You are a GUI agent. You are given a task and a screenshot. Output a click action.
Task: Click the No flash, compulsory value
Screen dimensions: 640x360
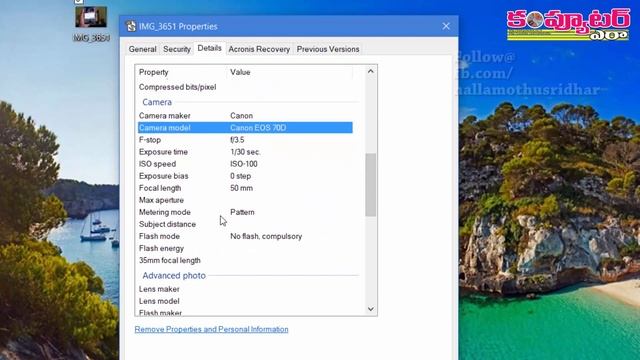click(266, 236)
